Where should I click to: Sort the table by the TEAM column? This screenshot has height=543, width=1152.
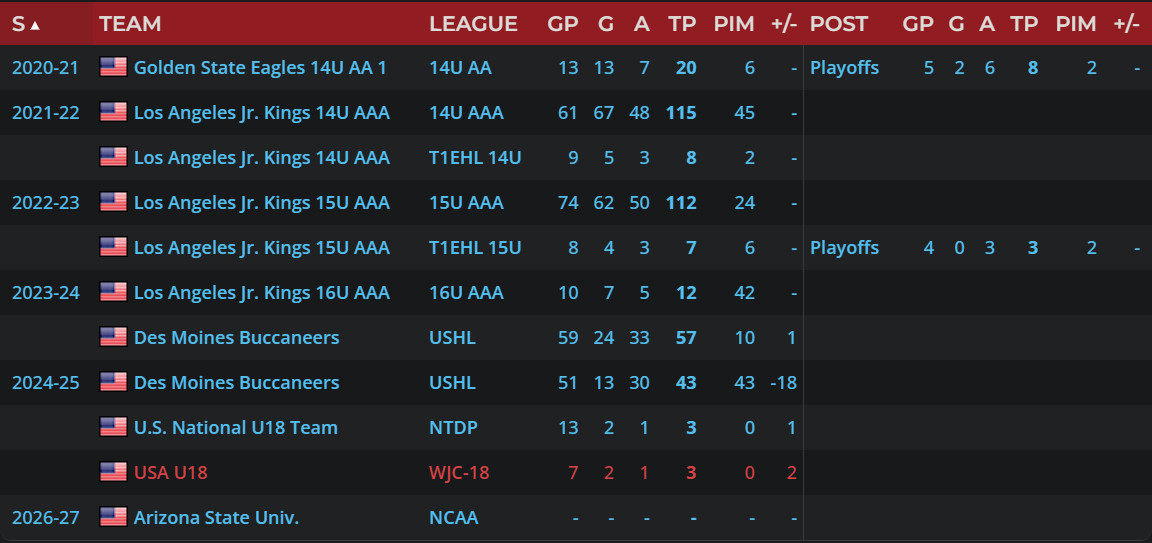pyautogui.click(x=130, y=24)
